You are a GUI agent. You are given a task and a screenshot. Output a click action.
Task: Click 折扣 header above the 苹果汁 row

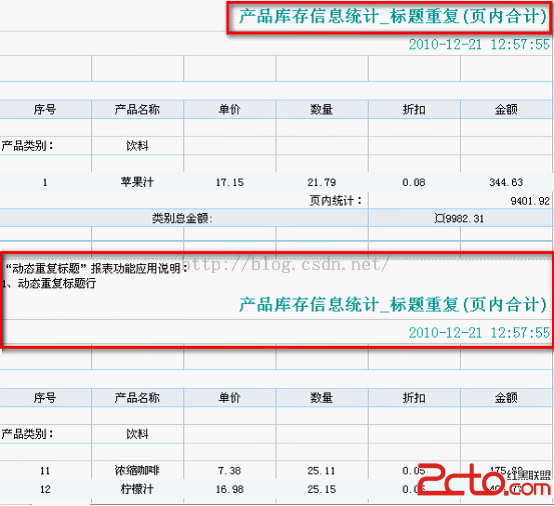[414, 110]
